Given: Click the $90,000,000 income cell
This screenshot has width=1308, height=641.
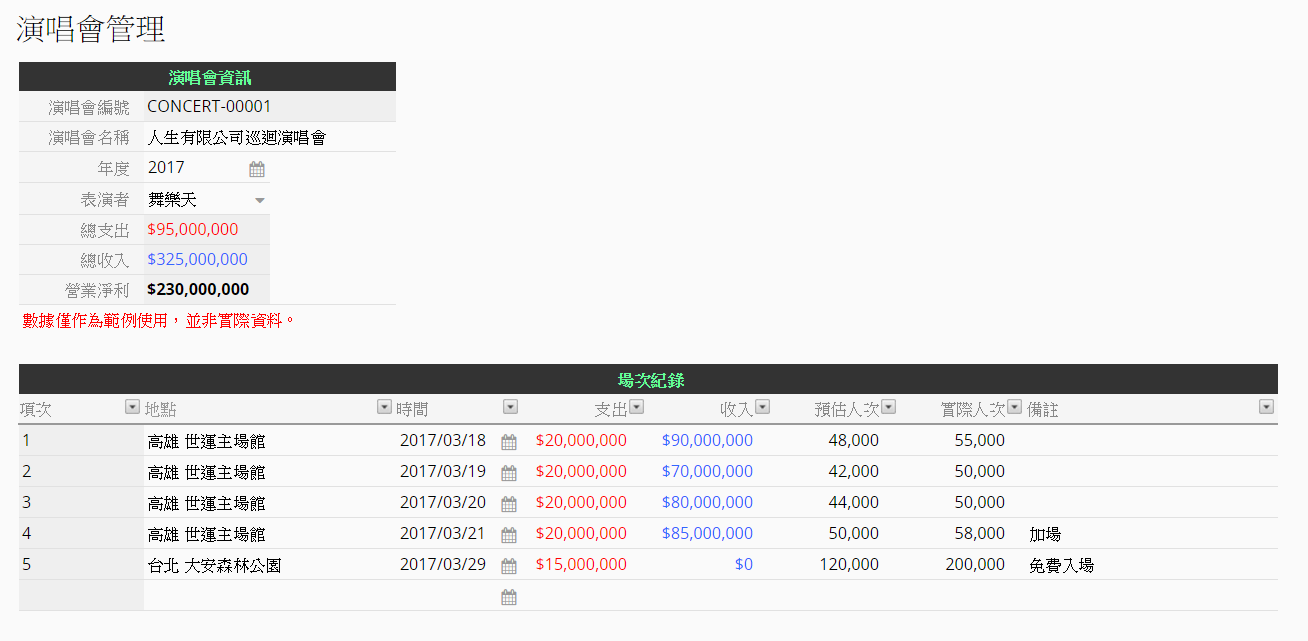Looking at the screenshot, I should (x=707, y=441).
